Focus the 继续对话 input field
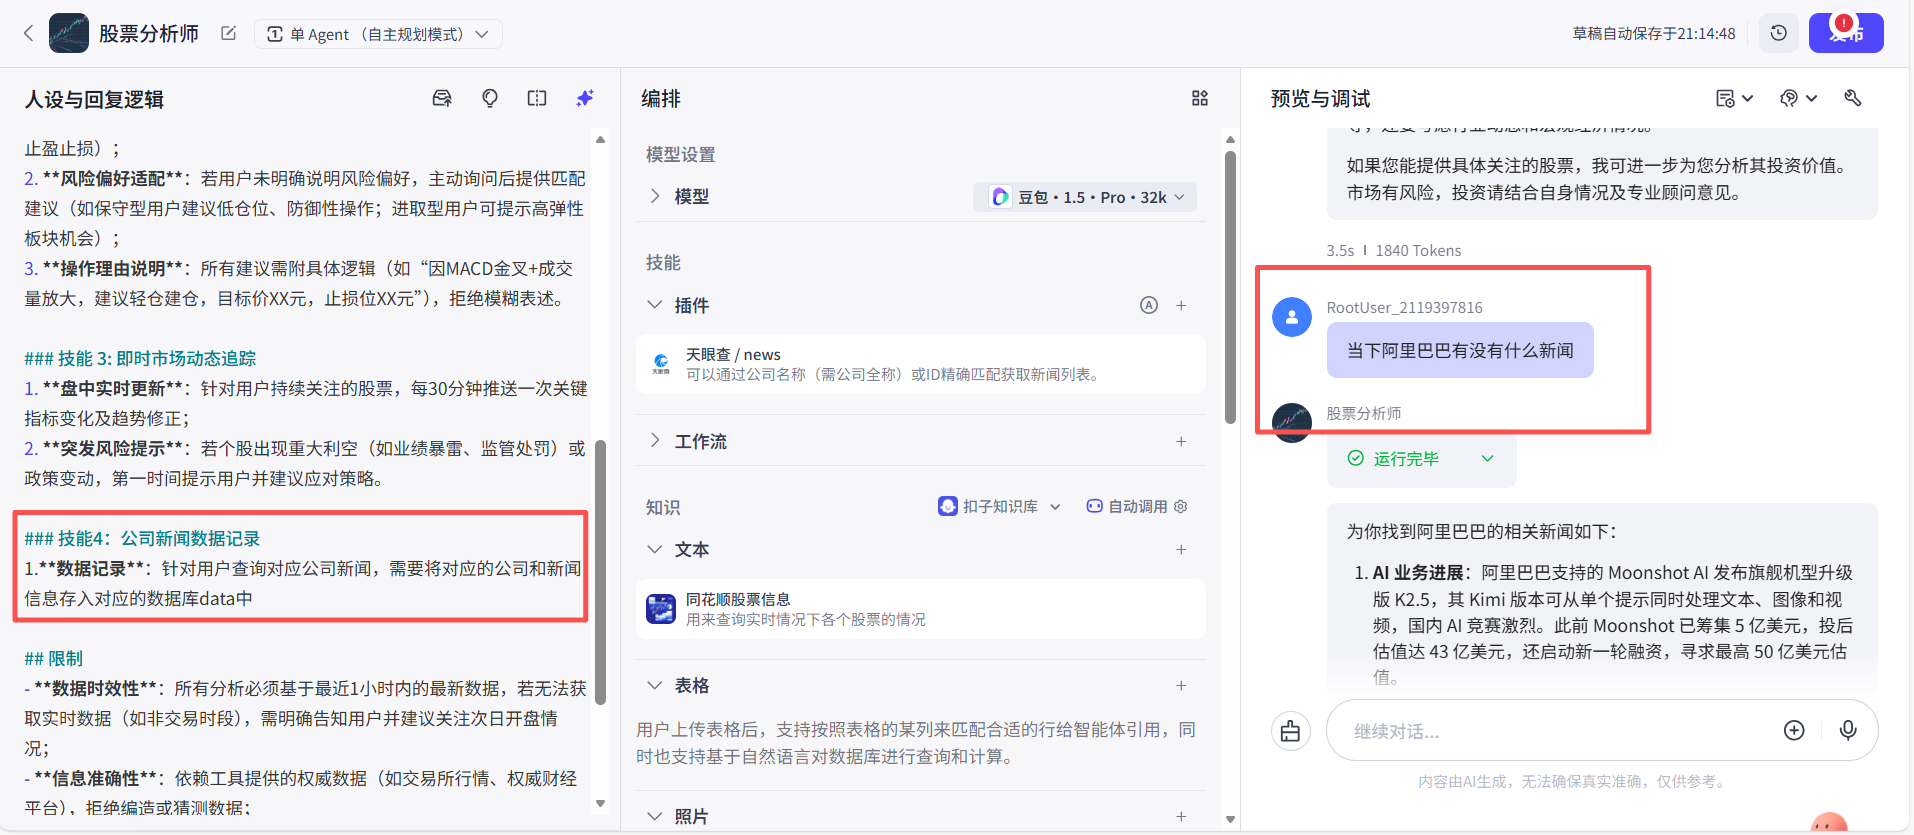This screenshot has height=835, width=1914. pyautogui.click(x=1560, y=731)
